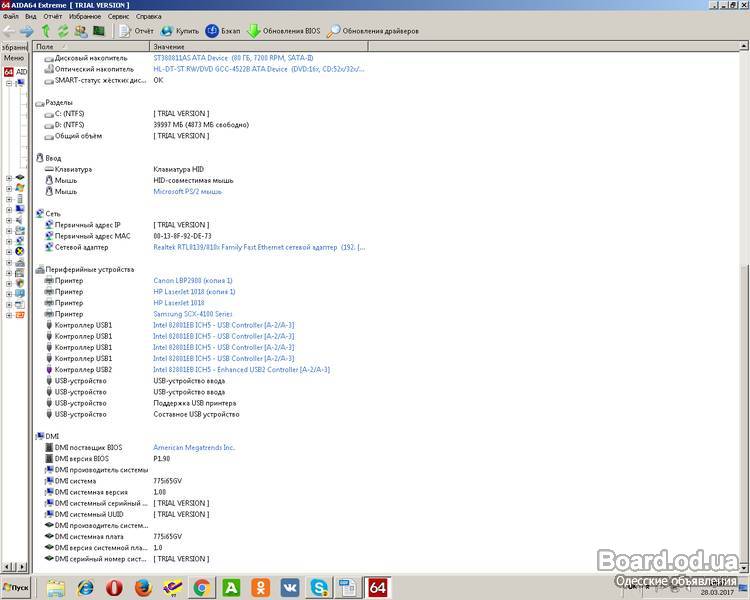Open the ST380811AS ATA Device link
The height and width of the screenshot is (600, 750).
[233, 58]
